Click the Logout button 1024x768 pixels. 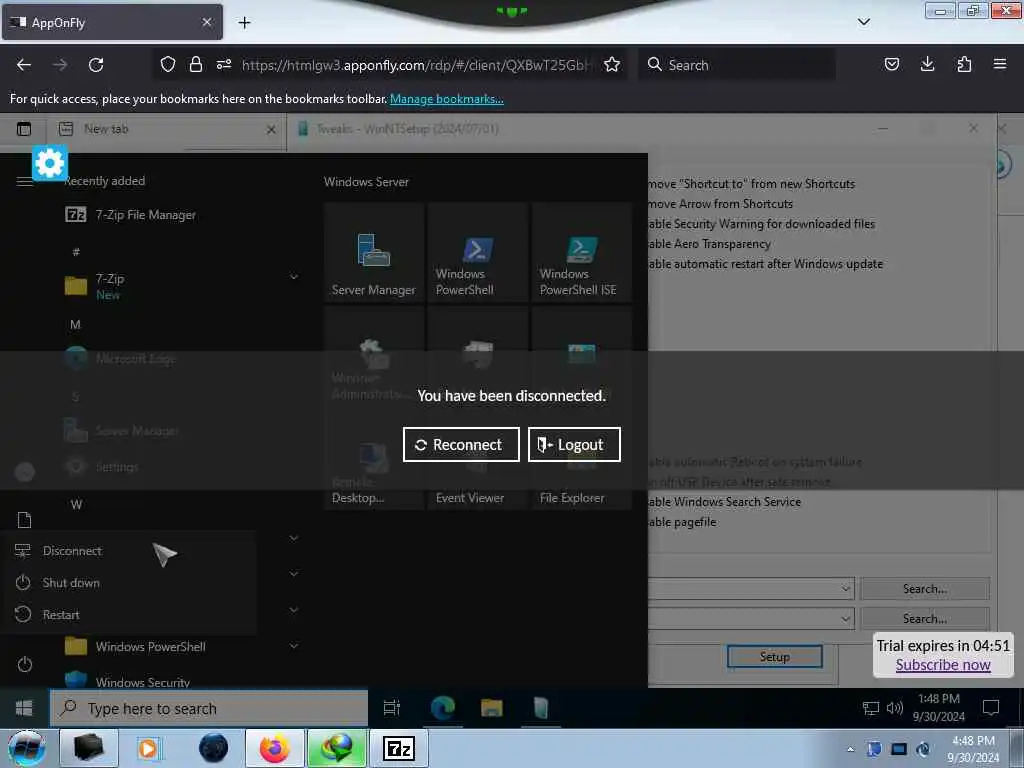[x=574, y=445]
